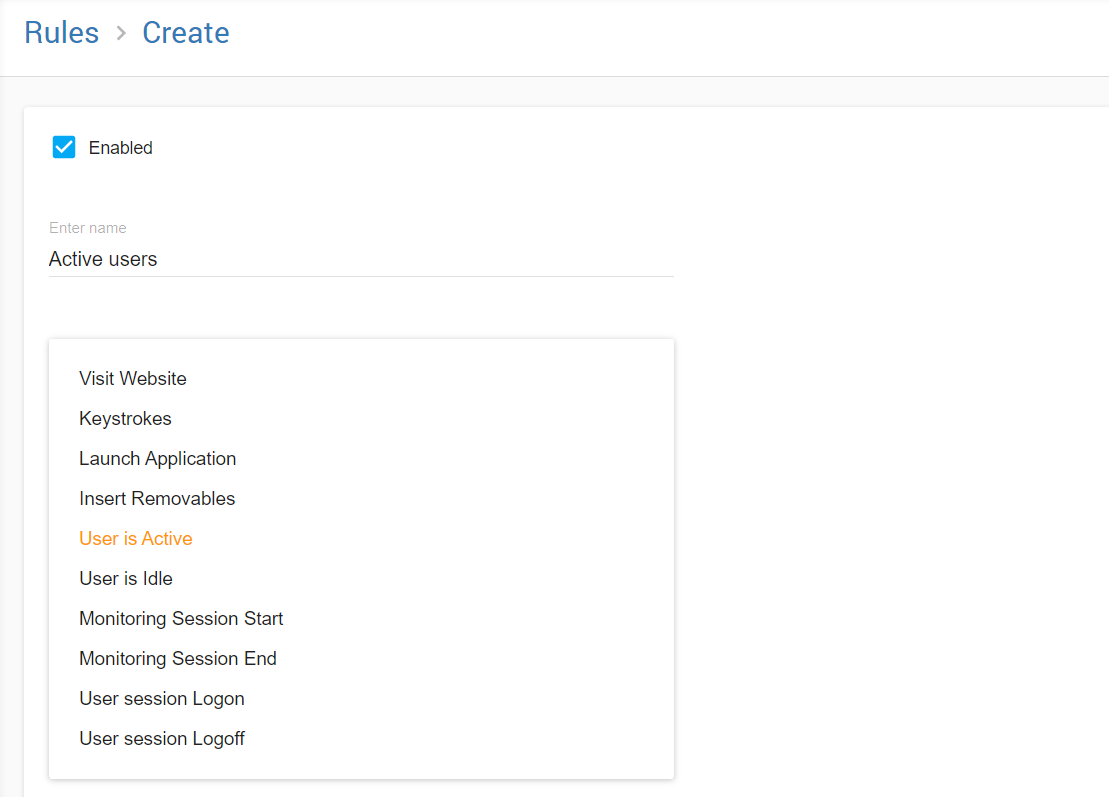The width and height of the screenshot is (1109, 797).
Task: Choose User session Logoff option
Action: click(162, 739)
